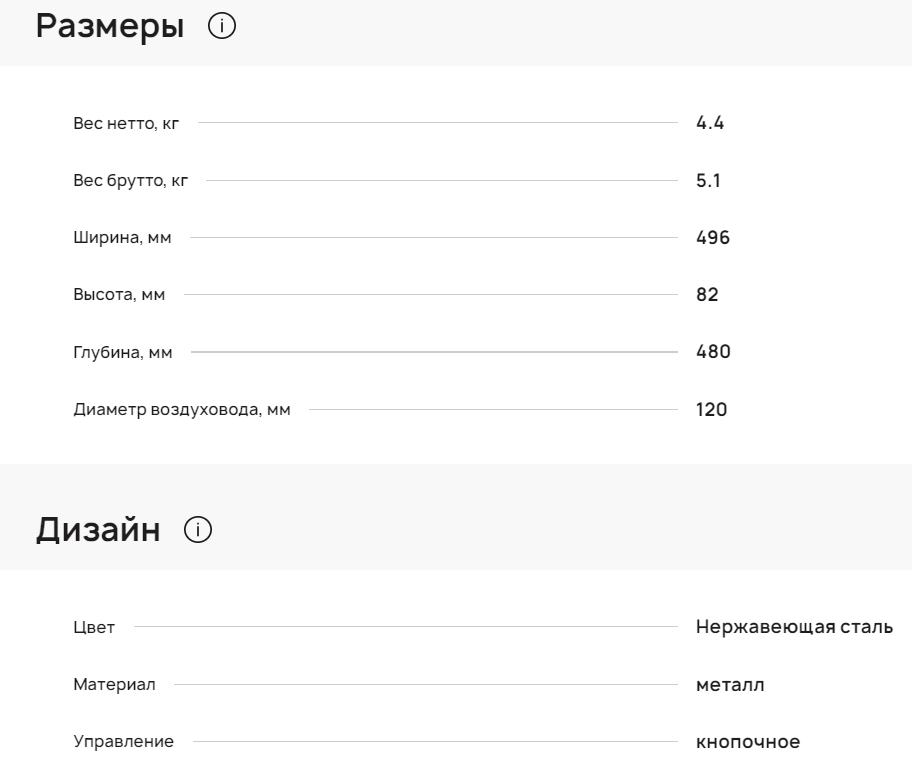Select the металл material value
912x773 pixels.
pos(730,685)
